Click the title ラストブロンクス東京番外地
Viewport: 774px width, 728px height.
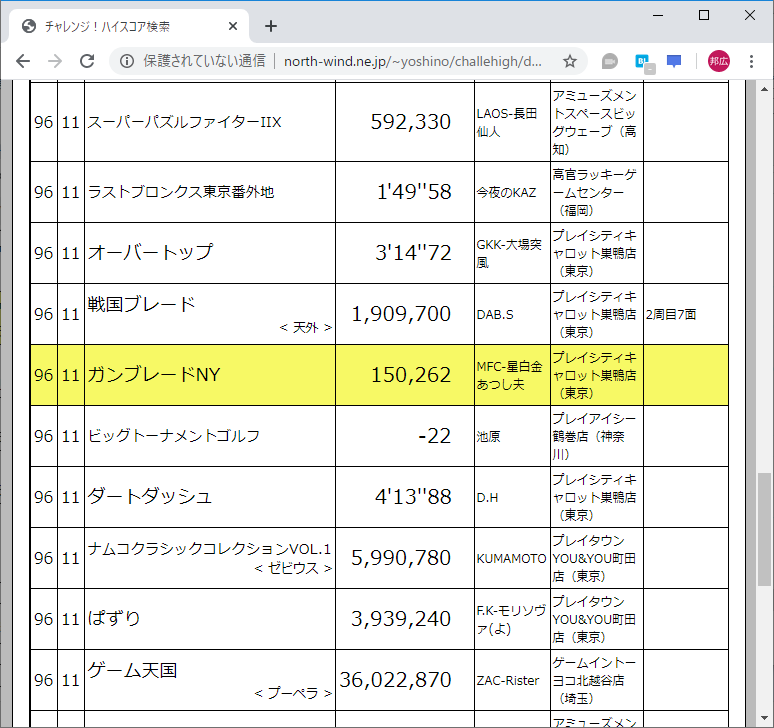pos(181,192)
